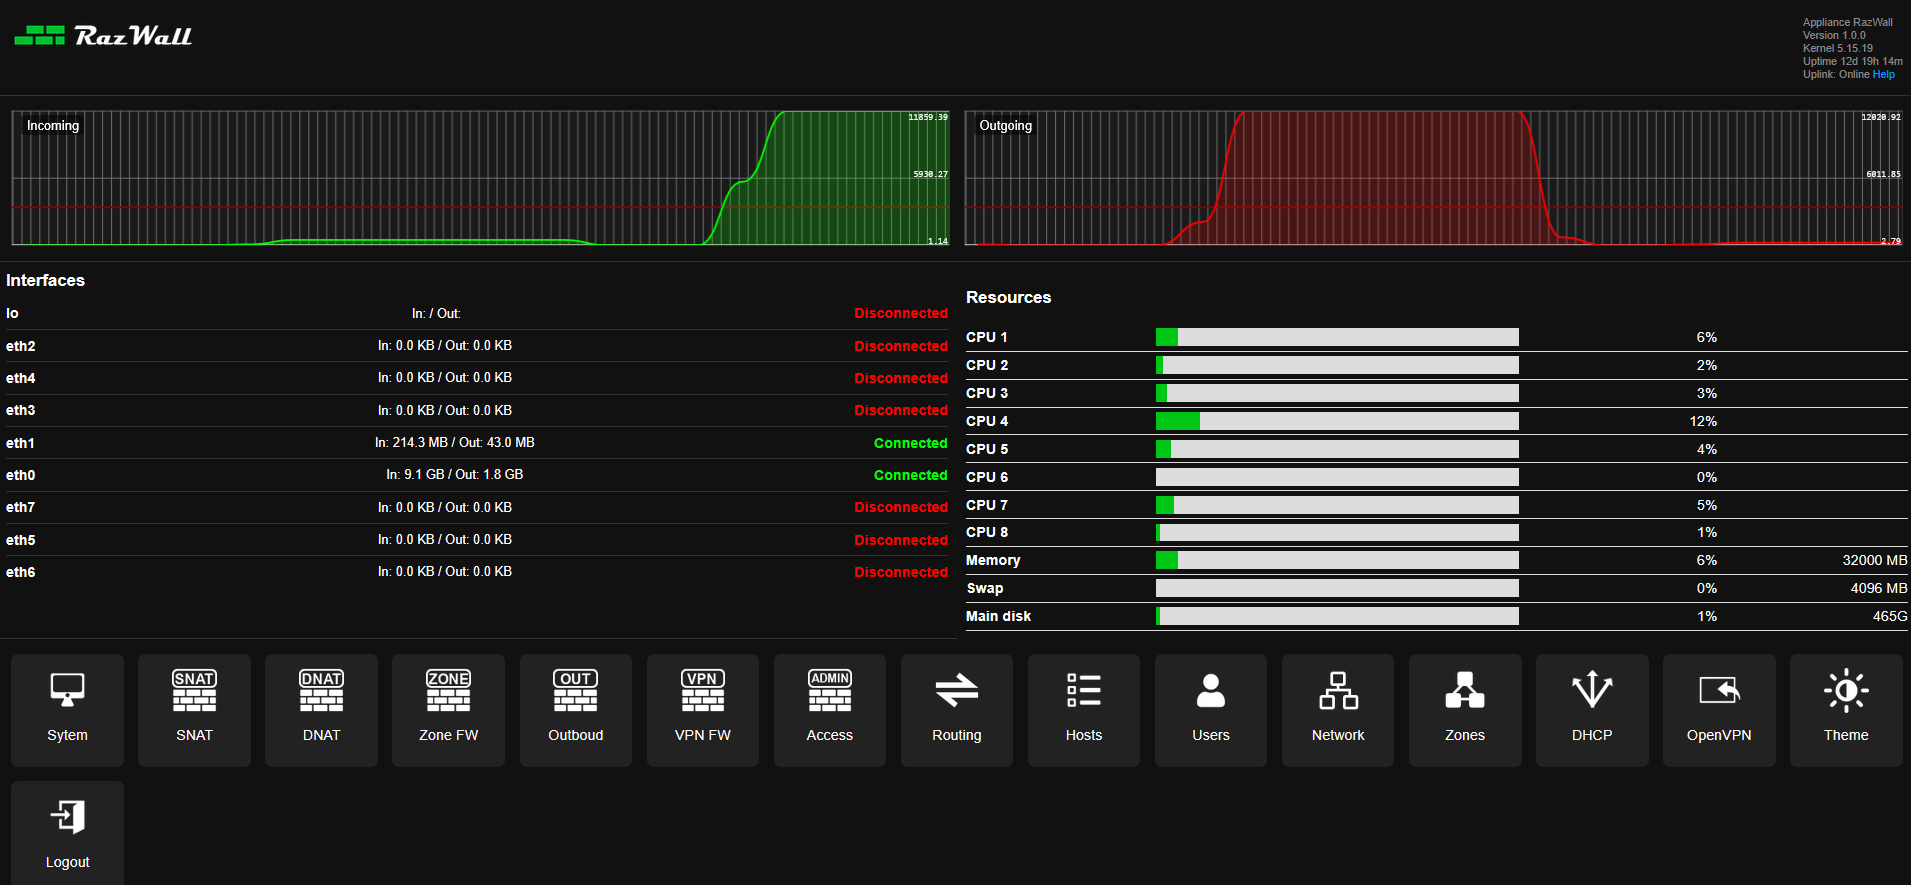
Task: Open the Network topology tile
Action: (x=1338, y=710)
